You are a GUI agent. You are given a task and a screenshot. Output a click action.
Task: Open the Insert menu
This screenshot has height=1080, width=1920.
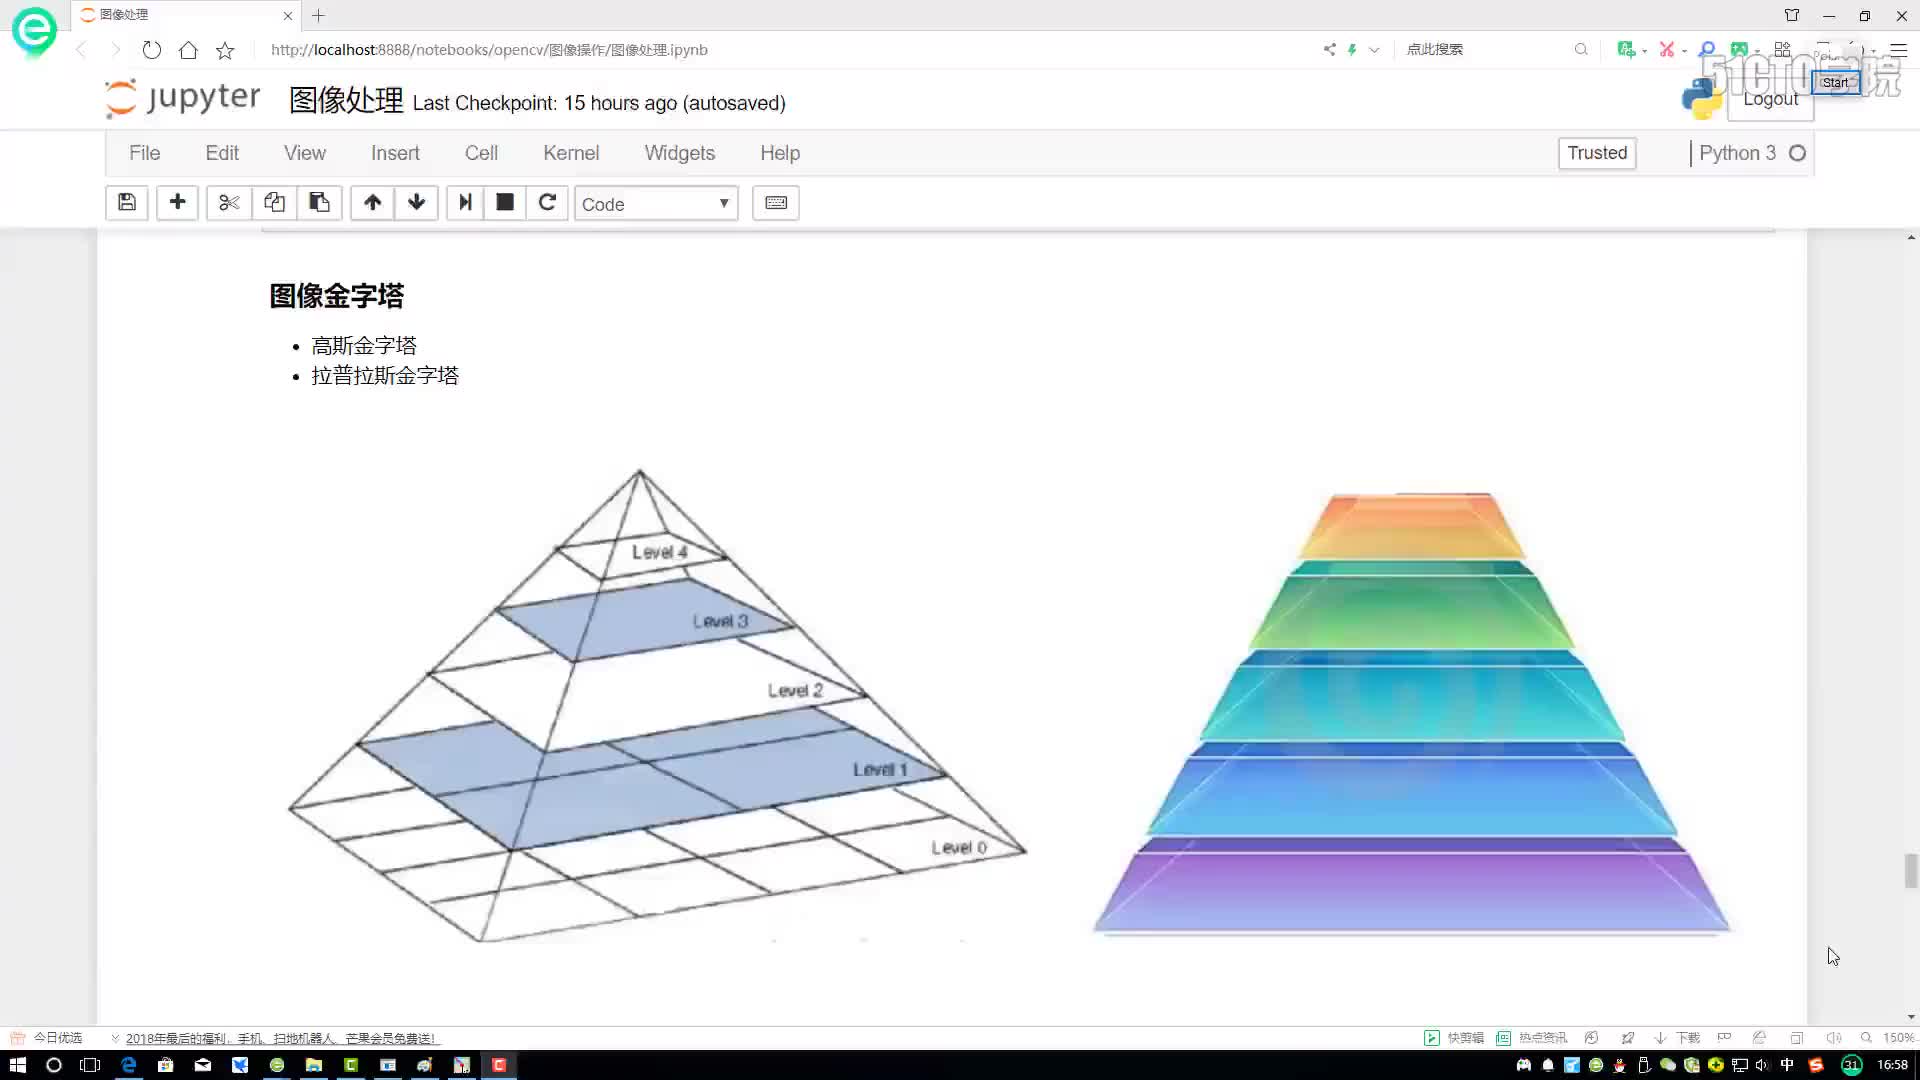click(395, 153)
